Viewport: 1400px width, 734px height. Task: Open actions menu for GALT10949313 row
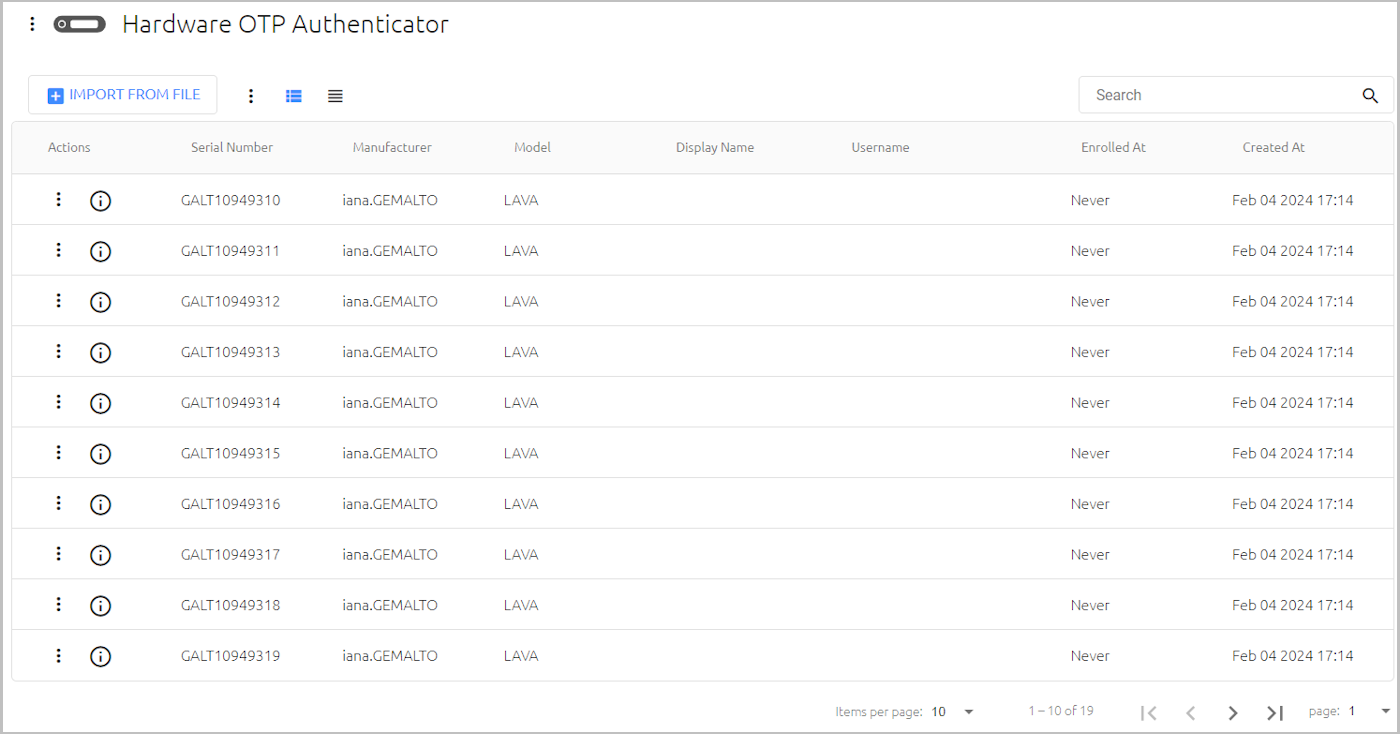coord(58,351)
